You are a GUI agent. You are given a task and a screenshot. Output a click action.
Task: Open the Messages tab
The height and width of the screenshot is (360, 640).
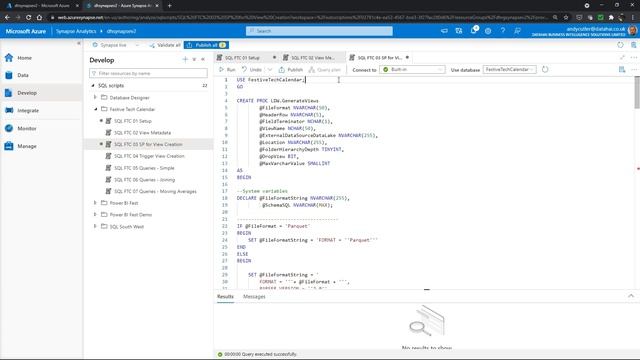tap(254, 297)
